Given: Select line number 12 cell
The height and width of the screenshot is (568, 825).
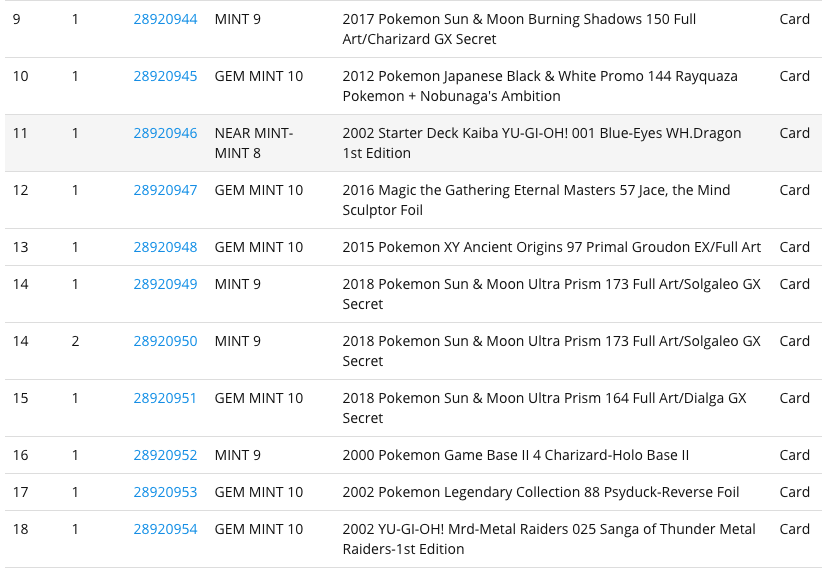Looking at the screenshot, I should tap(21, 190).
